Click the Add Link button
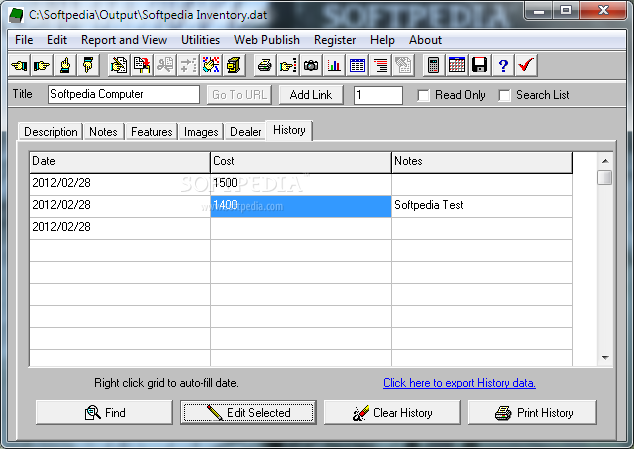The image size is (634, 449). [x=311, y=95]
